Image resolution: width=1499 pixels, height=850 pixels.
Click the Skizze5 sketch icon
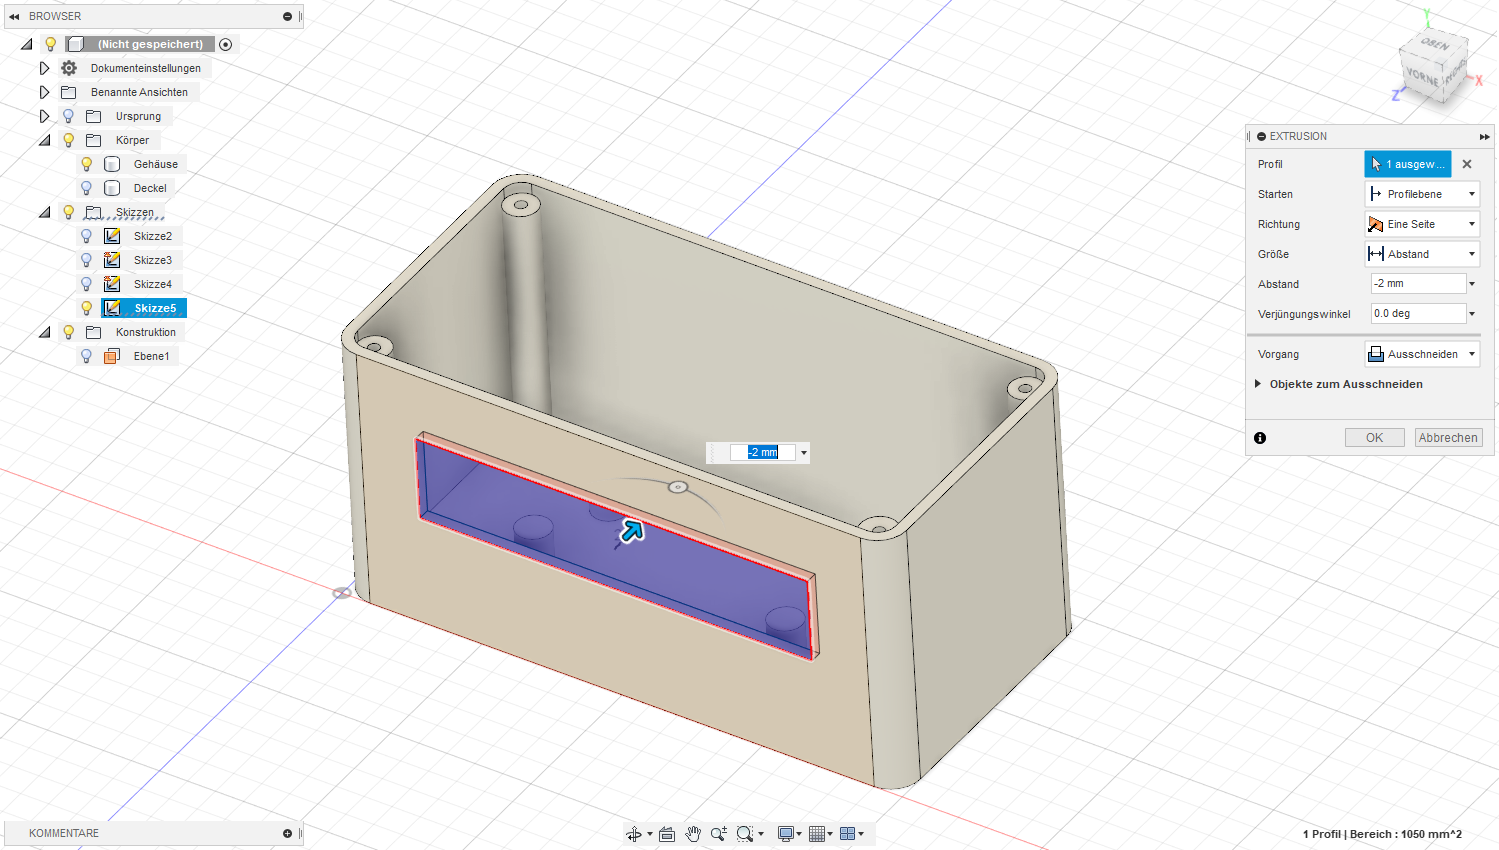112,308
